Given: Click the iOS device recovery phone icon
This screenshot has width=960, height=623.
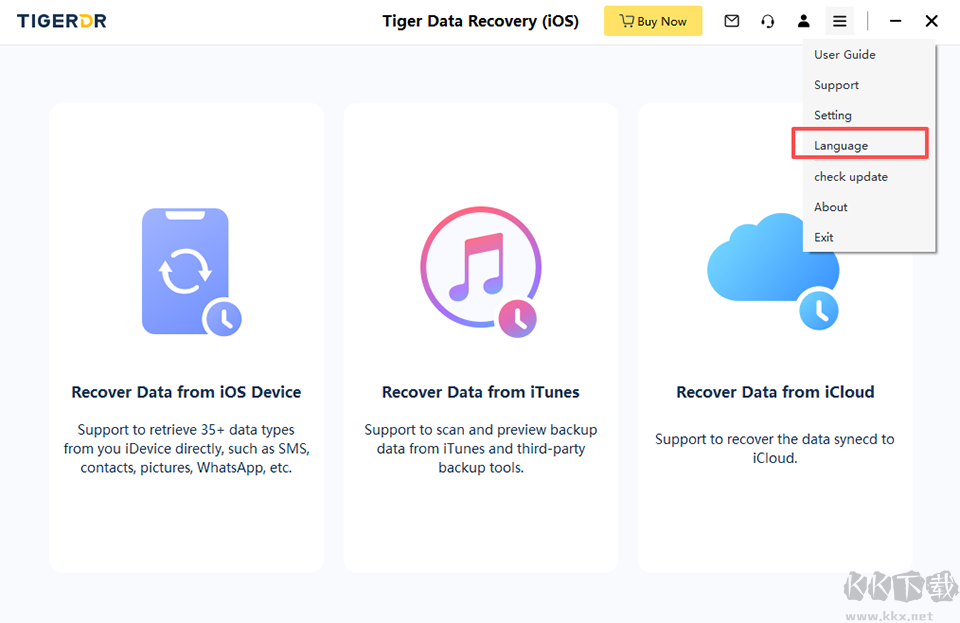Looking at the screenshot, I should (x=192, y=272).
